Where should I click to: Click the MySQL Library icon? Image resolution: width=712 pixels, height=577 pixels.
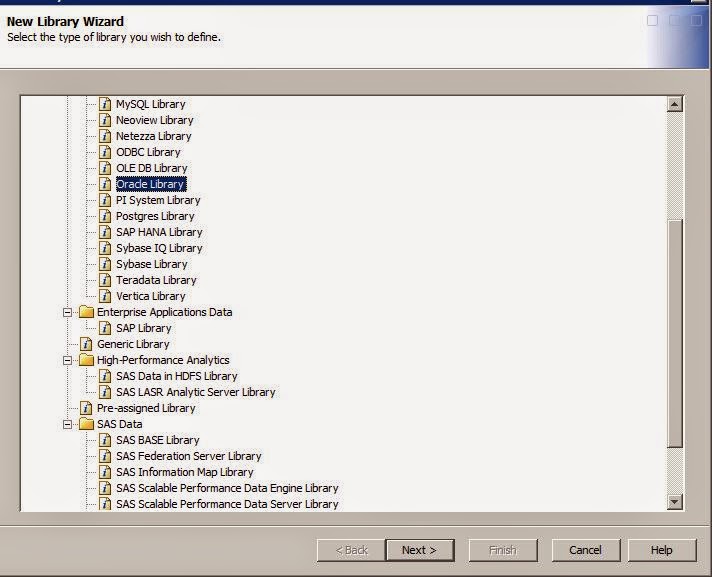click(x=105, y=104)
